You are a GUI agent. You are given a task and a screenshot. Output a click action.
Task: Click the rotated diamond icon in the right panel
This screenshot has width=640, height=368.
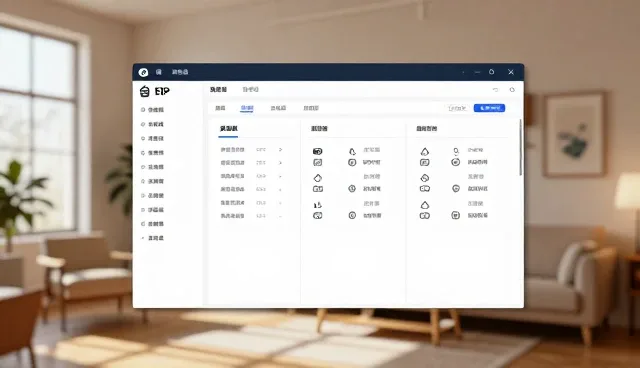click(x=425, y=178)
